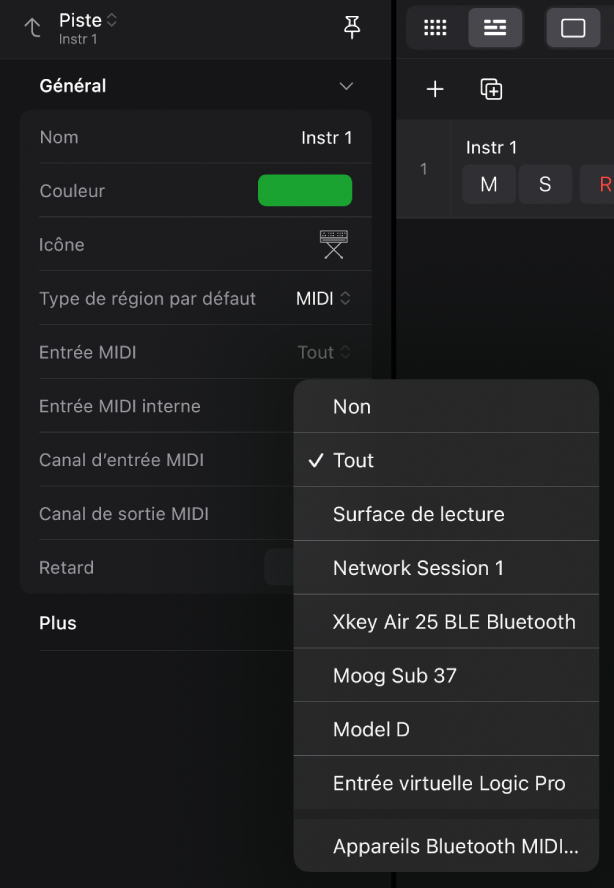Record-enable the Instr 1 track

[603, 184]
